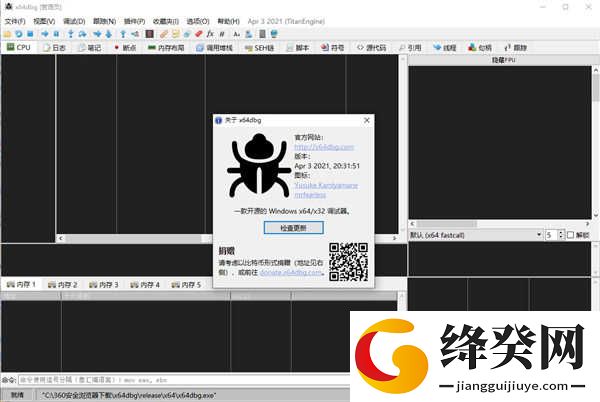Click the intermodular calls toolbar icon
This screenshot has width=600, height=402.
[249, 34]
